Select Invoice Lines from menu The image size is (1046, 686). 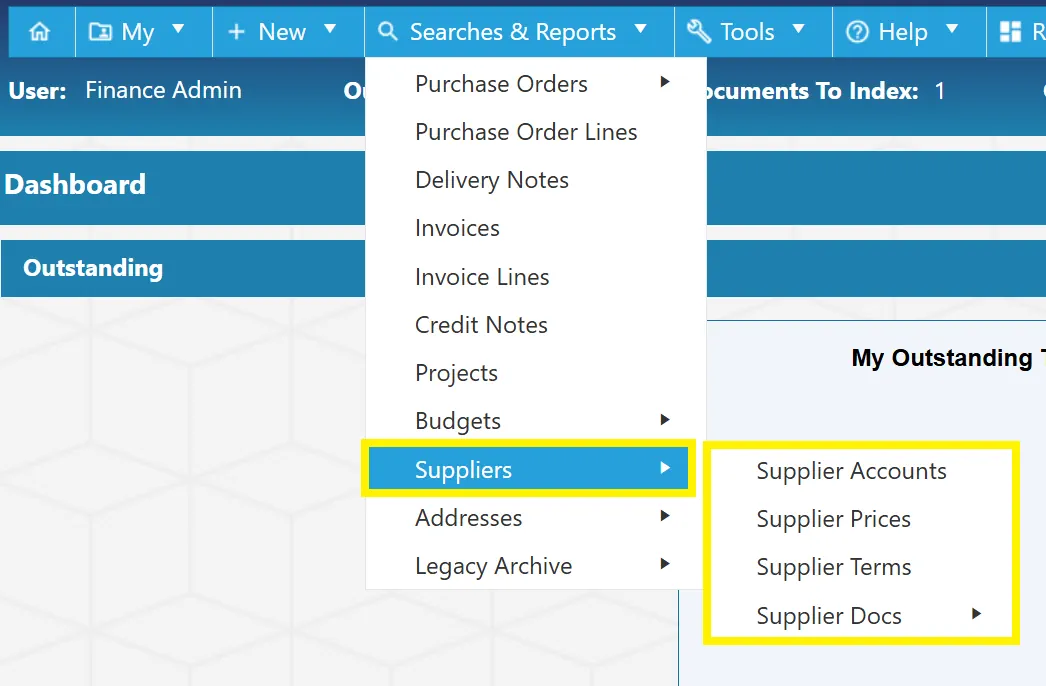(536, 277)
